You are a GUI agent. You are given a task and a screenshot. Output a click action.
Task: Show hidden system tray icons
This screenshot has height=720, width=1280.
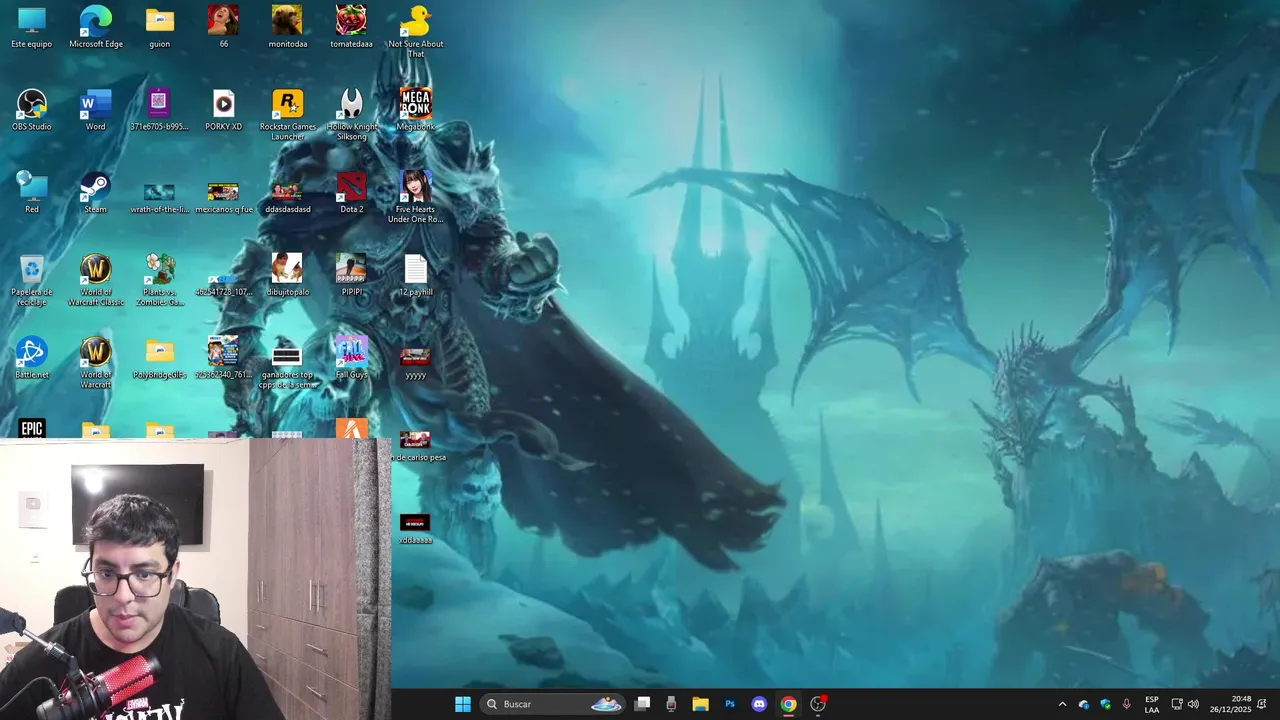coord(1062,704)
